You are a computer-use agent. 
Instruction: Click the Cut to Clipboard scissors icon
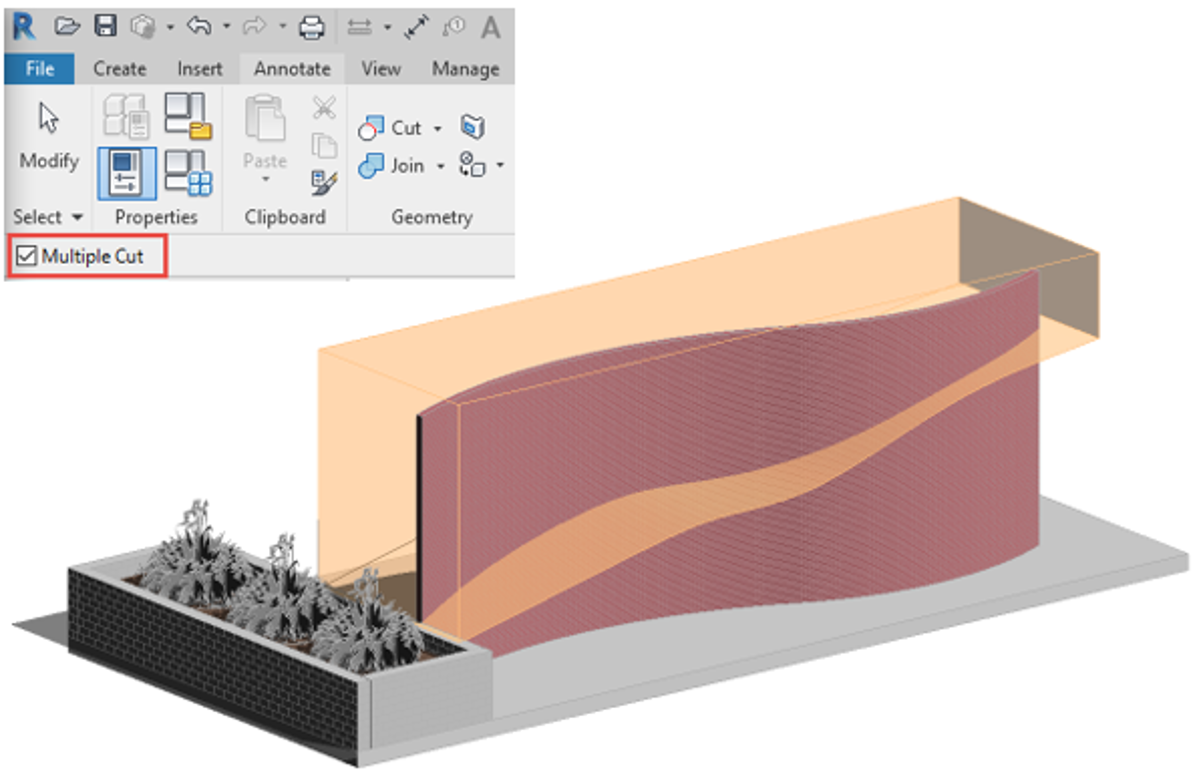click(x=322, y=107)
